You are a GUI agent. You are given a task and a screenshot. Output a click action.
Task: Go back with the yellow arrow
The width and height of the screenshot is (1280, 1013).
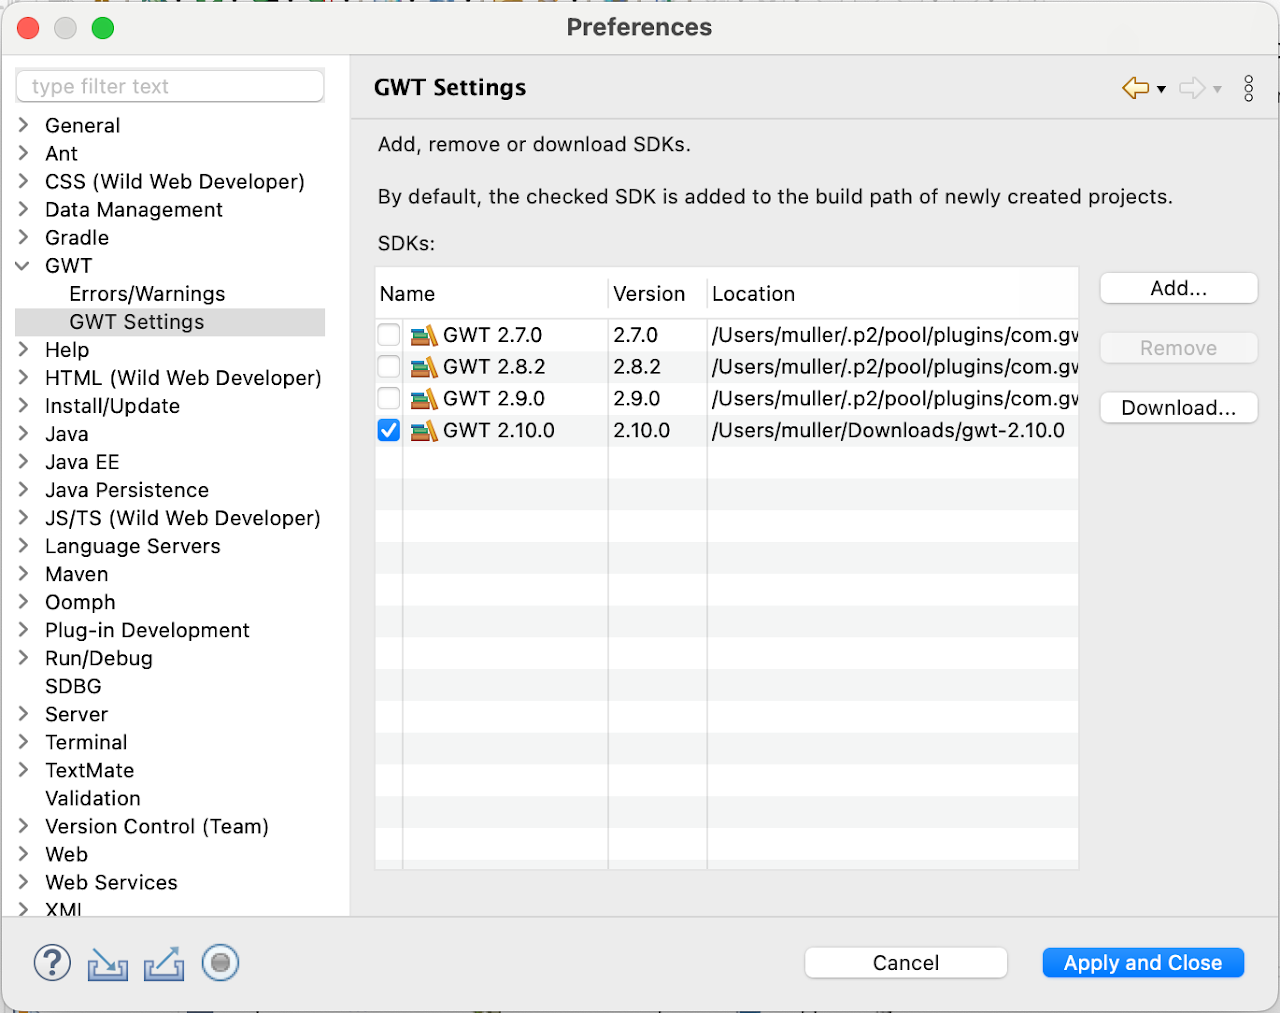click(1136, 88)
